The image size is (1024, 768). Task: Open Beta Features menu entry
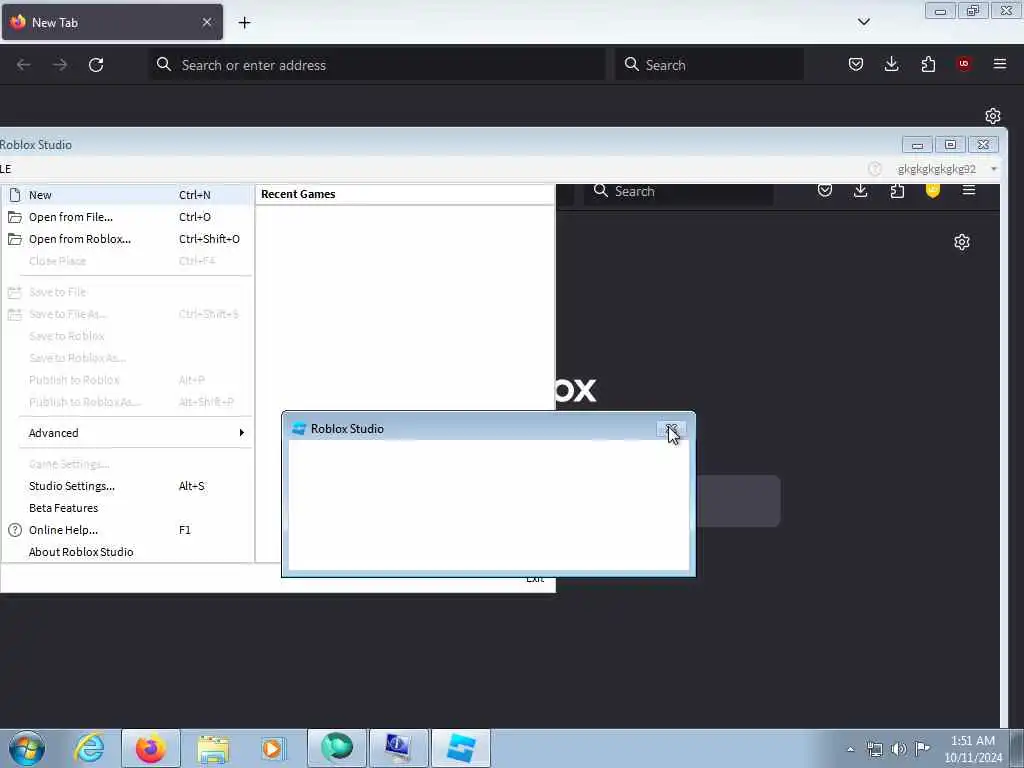pyautogui.click(x=127, y=508)
